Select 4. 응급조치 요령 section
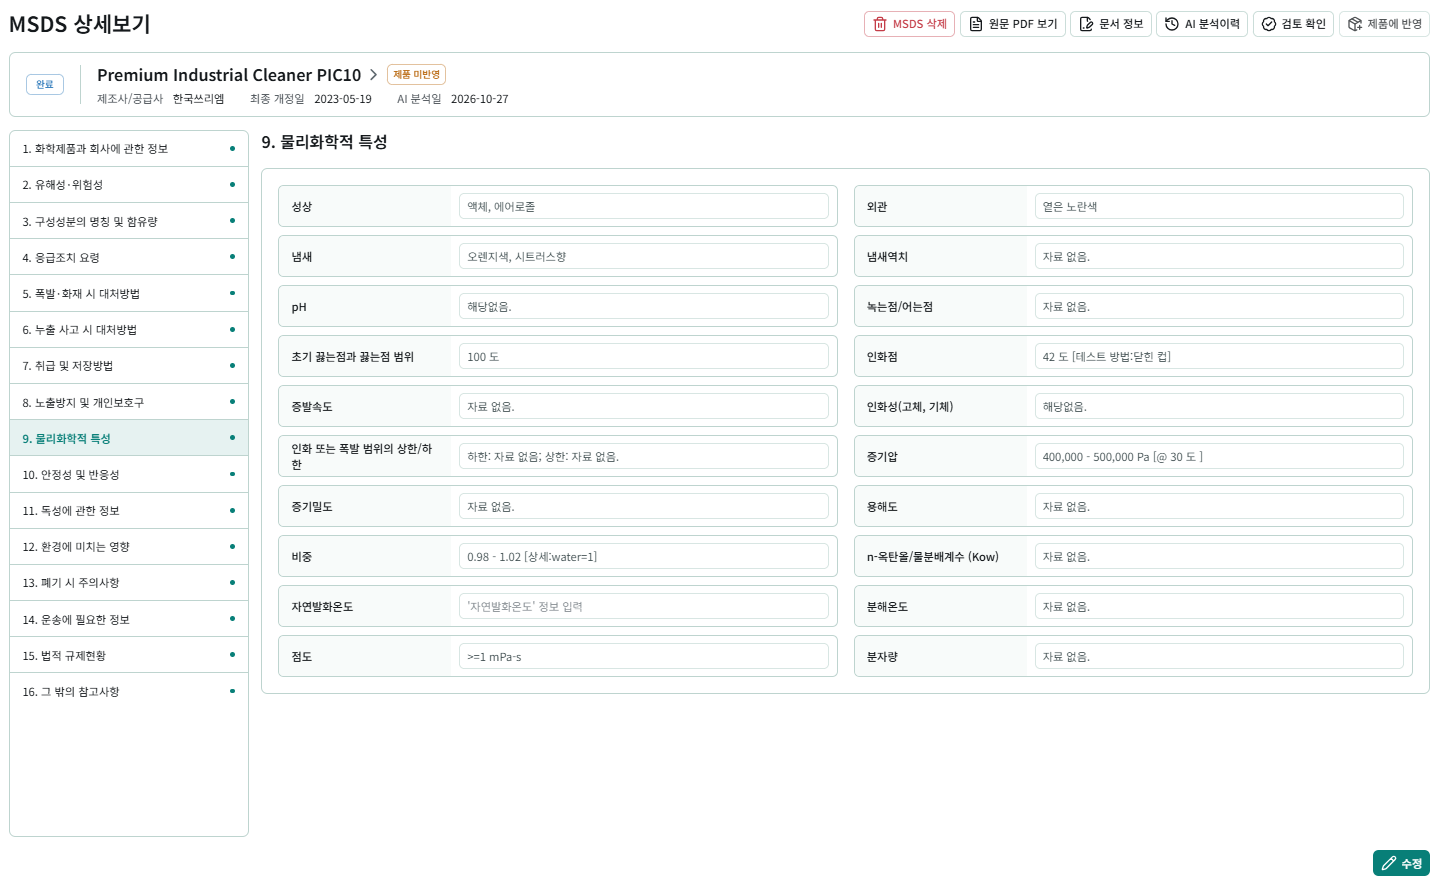Viewport: 1434px width, 879px height. pos(129,257)
